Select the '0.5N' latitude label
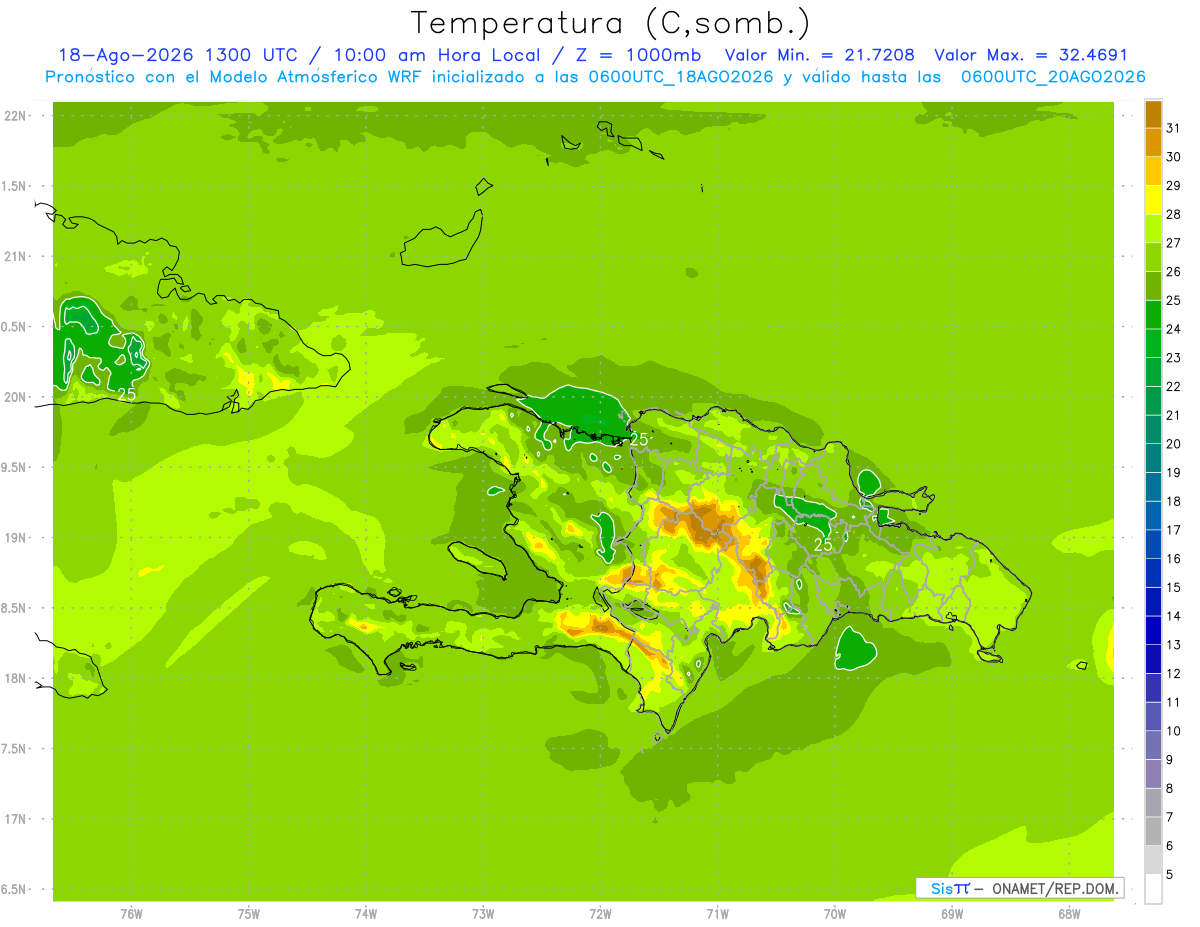1200x927 pixels. click(x=15, y=327)
